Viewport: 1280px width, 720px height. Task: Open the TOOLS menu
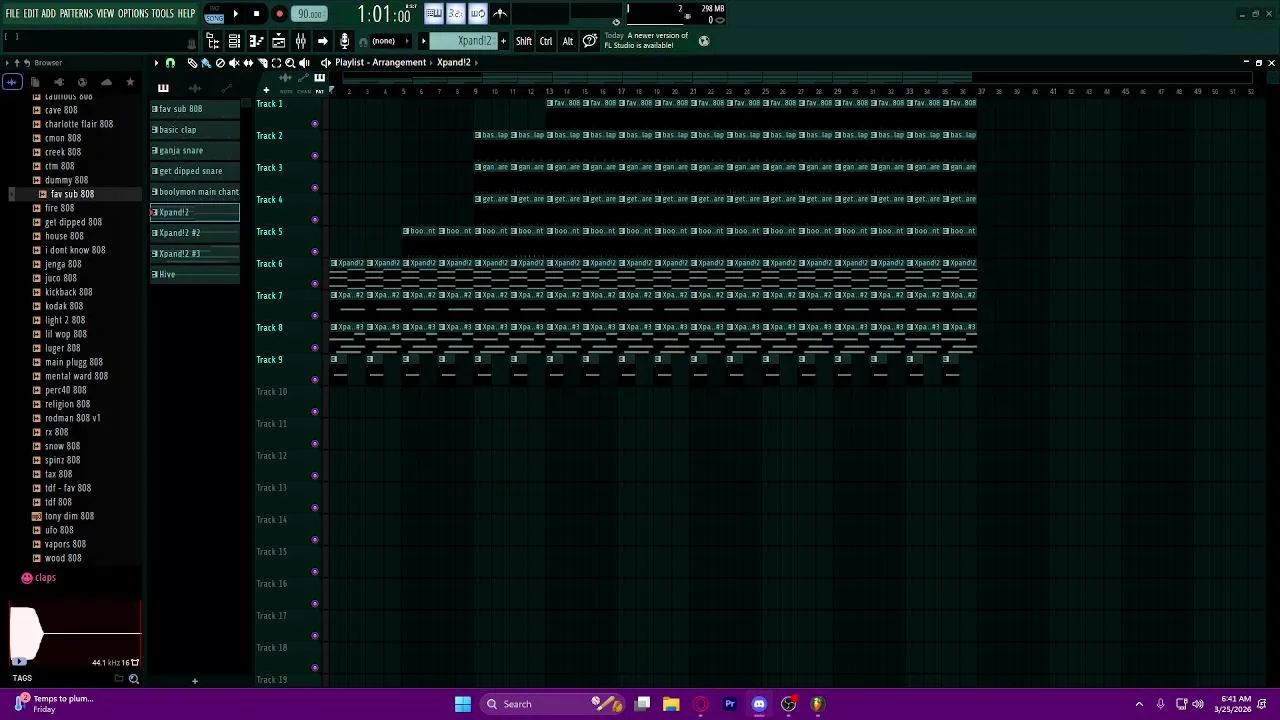coord(163,13)
